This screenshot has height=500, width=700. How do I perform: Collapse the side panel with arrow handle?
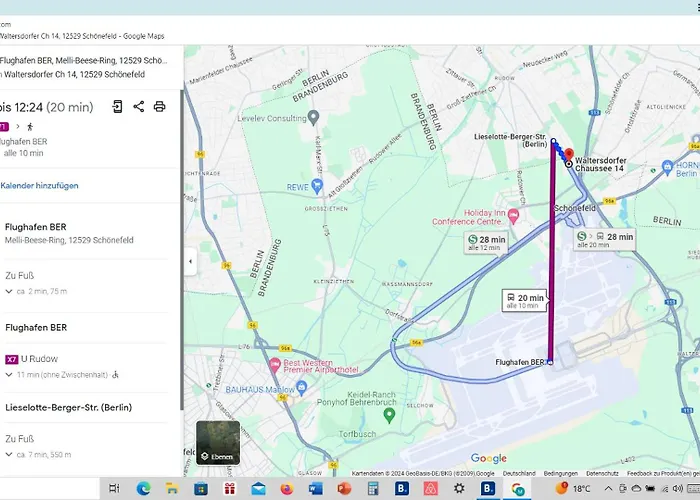click(190, 261)
